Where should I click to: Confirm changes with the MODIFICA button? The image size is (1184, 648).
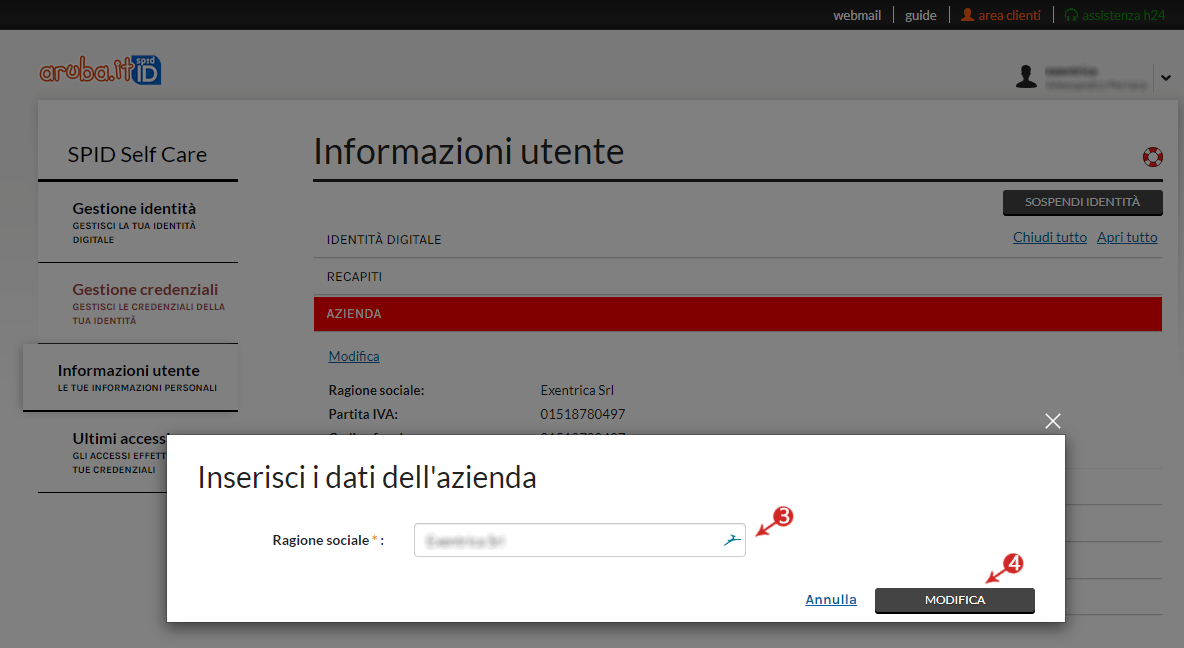954,600
